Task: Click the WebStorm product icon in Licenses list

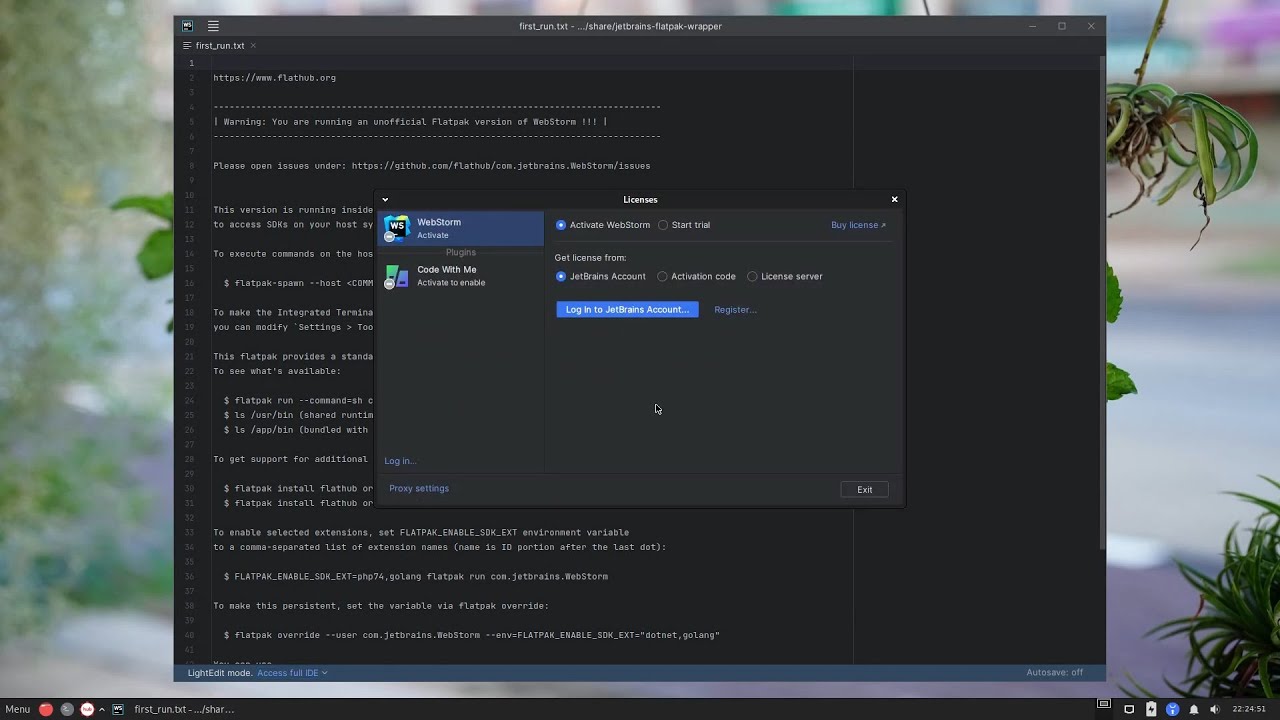Action: tap(397, 228)
